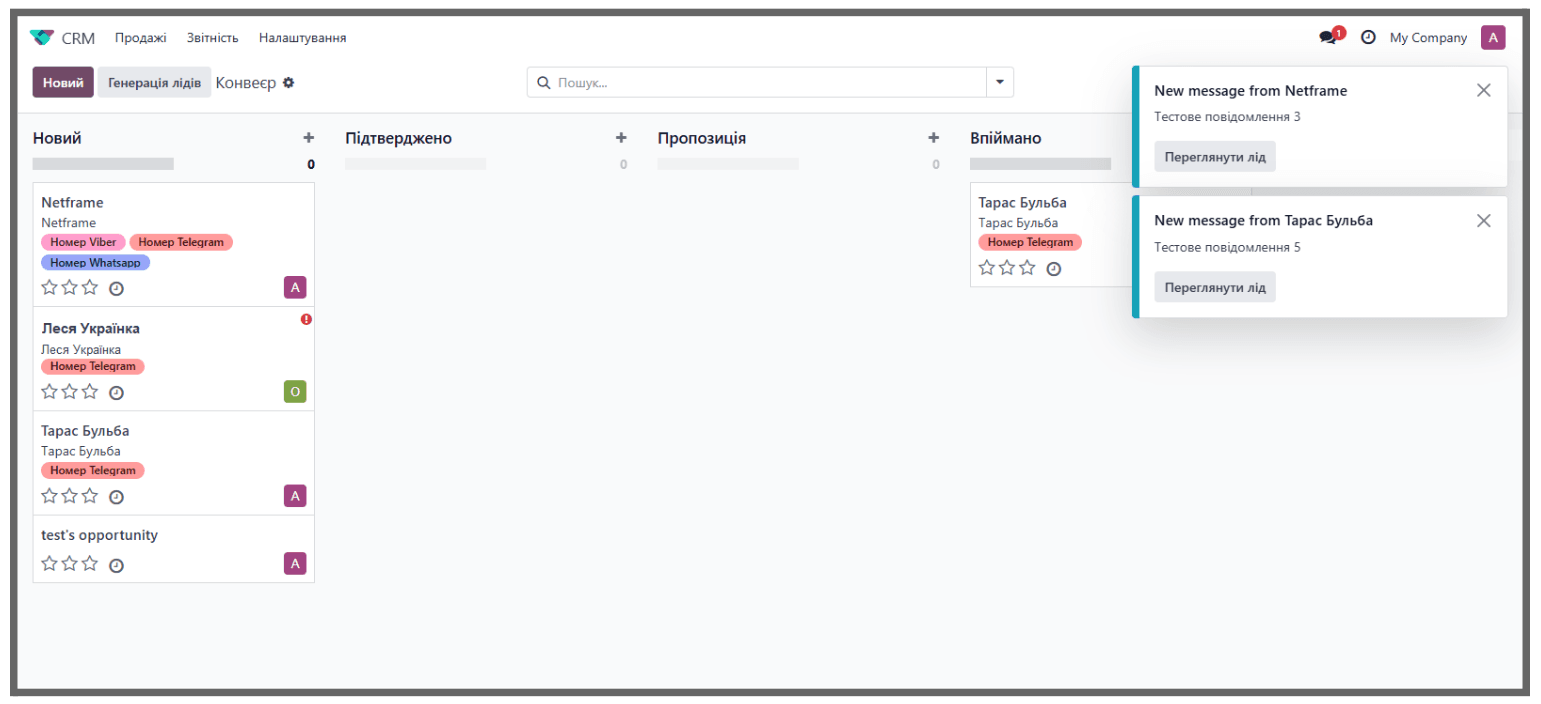This screenshot has width=1541, height=704.
Task: Close the Netframe message notification
Action: [1483, 90]
